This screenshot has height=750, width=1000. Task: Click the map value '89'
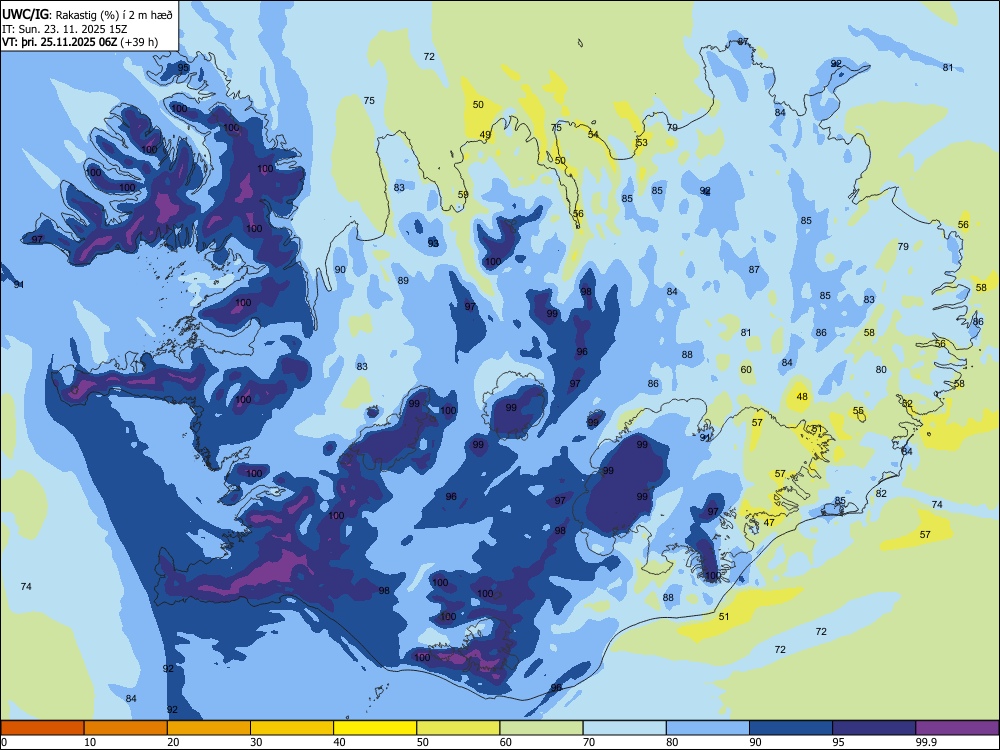click(403, 281)
